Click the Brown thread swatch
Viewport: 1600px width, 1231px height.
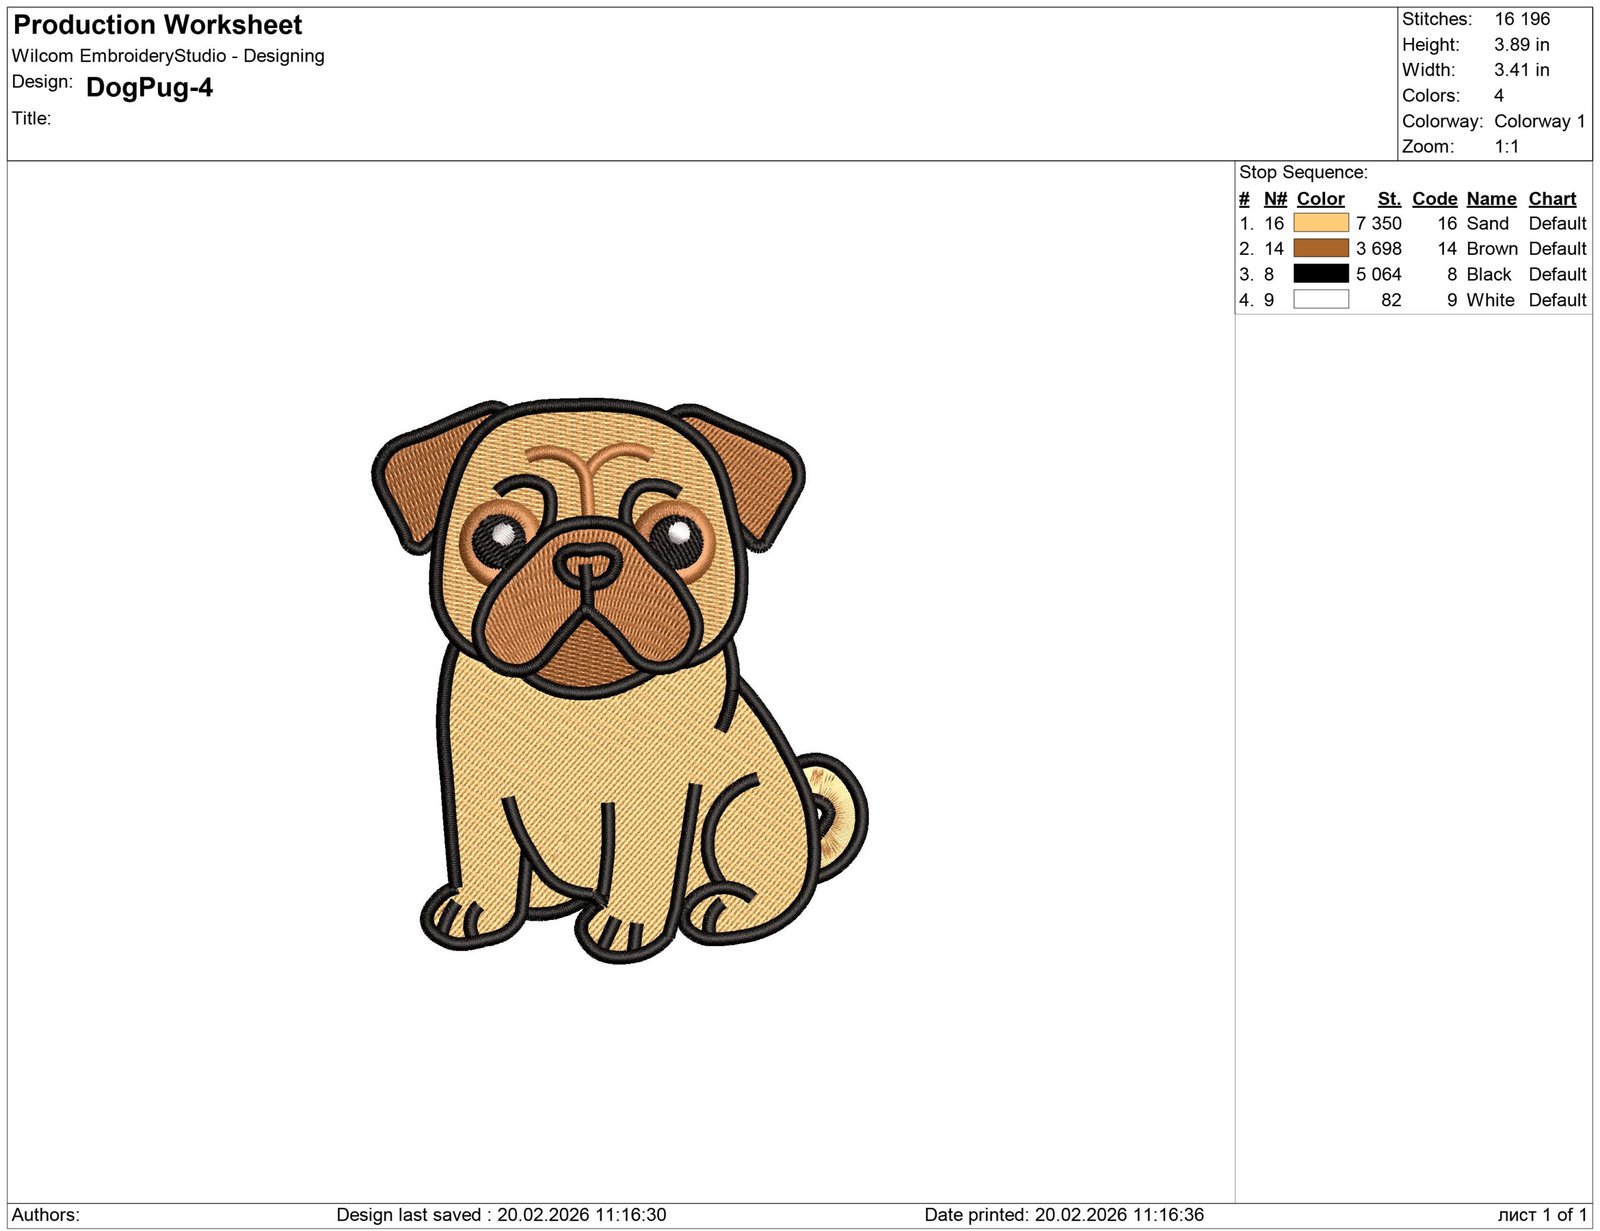tap(1320, 248)
